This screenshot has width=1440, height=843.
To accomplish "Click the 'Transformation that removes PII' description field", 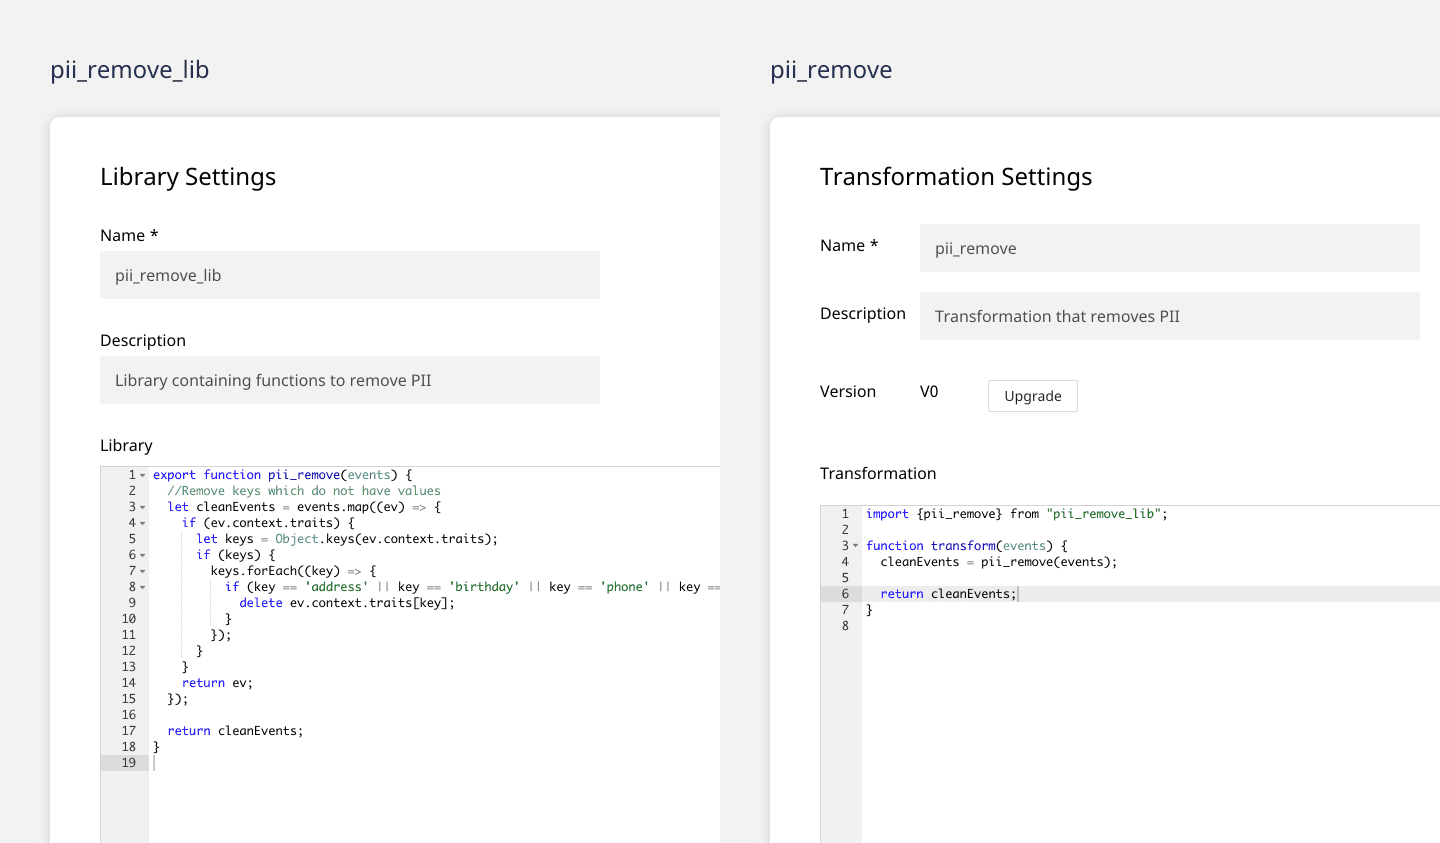I will click(x=1169, y=316).
